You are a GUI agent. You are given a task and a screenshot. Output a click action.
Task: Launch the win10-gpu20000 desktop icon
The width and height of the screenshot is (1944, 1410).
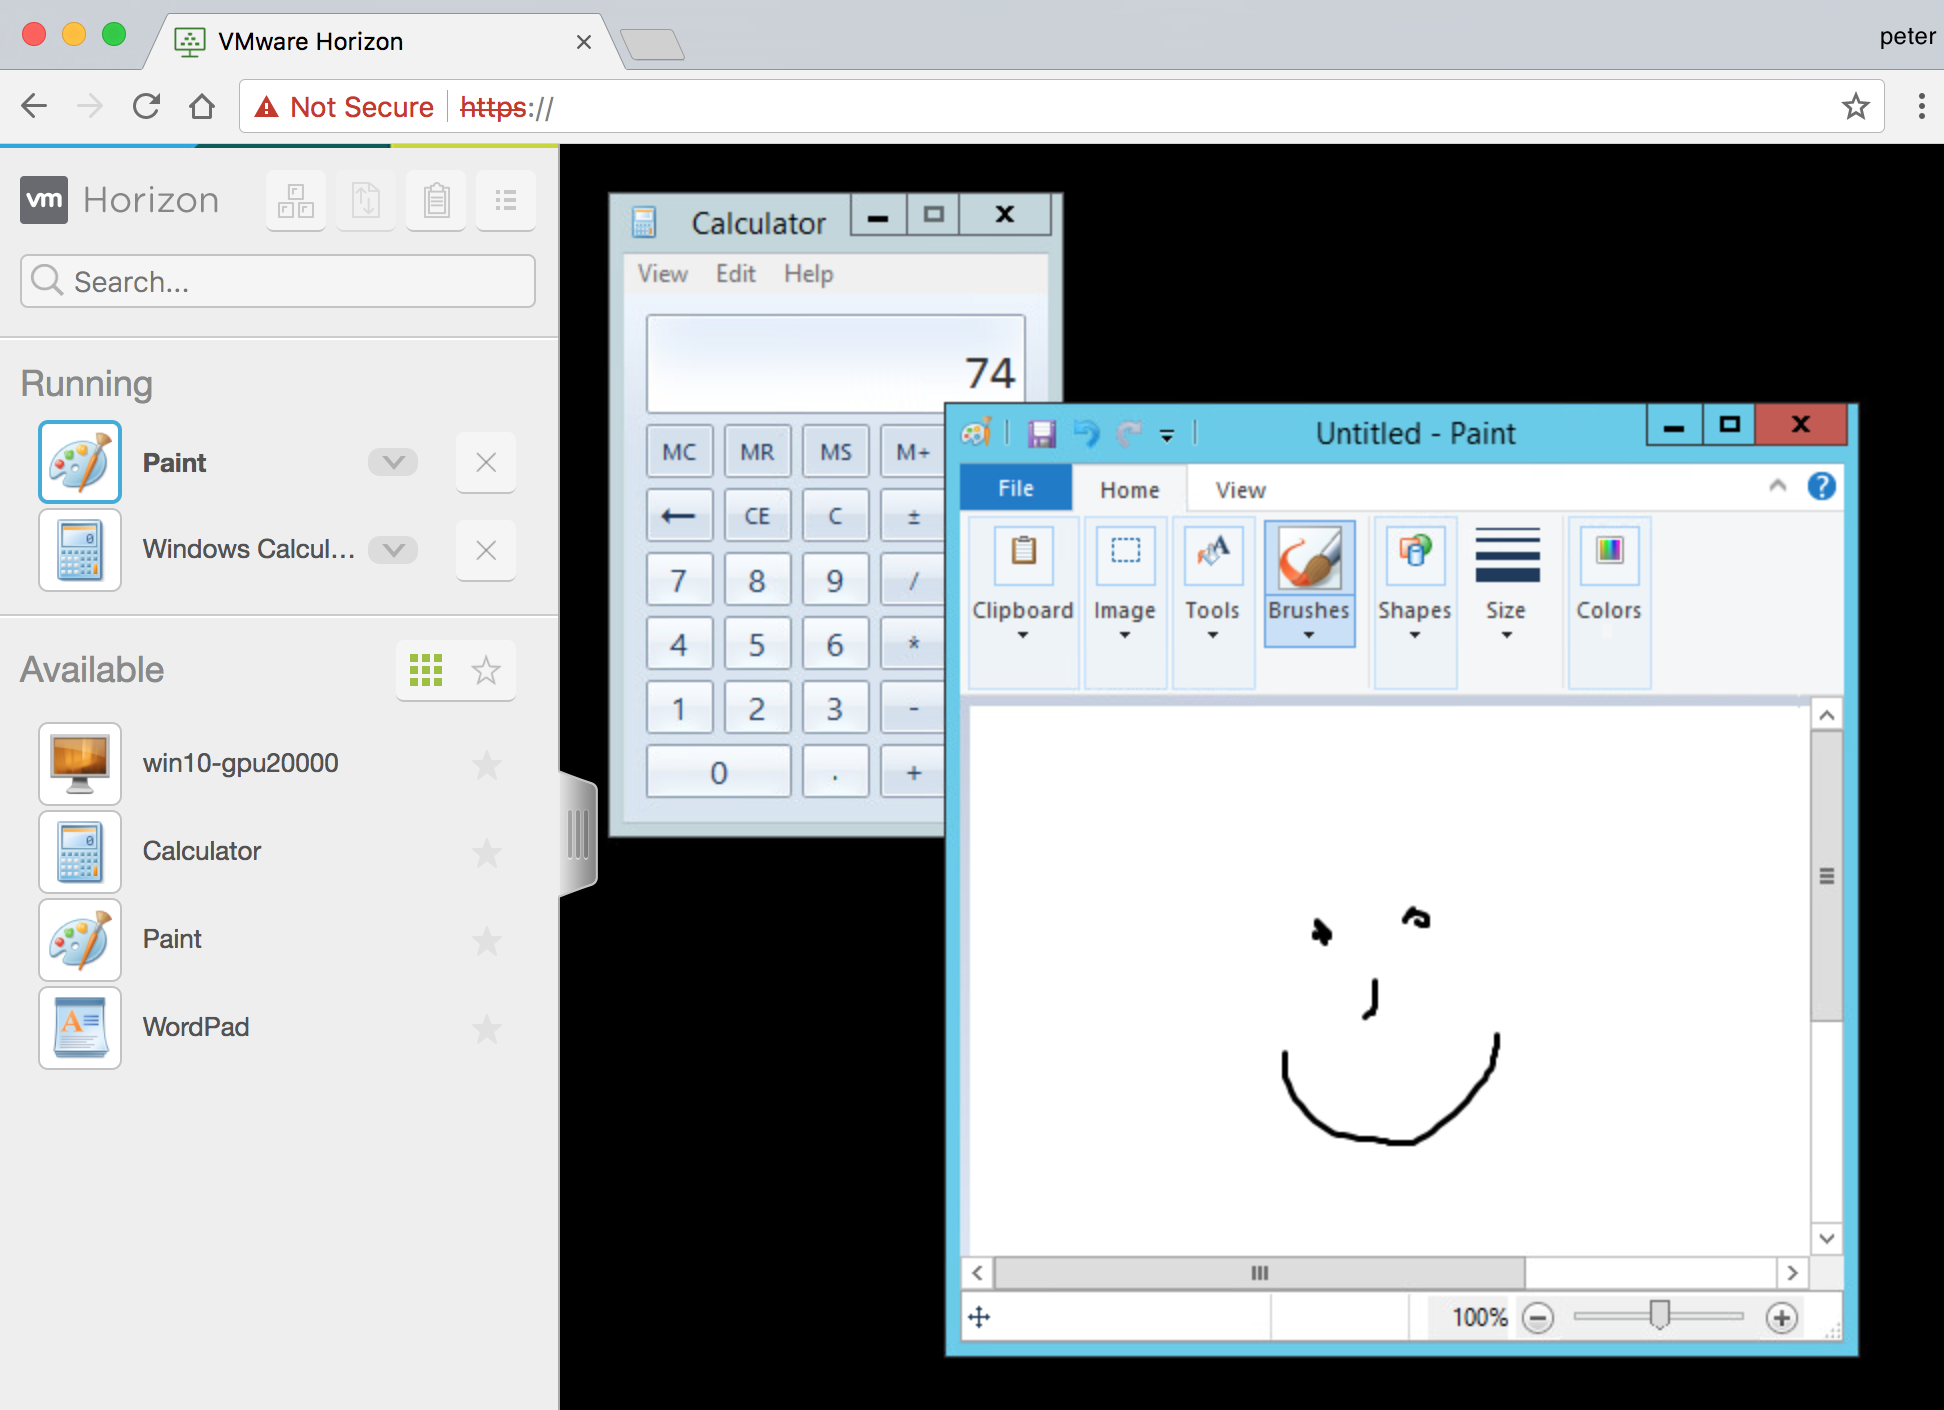tap(80, 764)
